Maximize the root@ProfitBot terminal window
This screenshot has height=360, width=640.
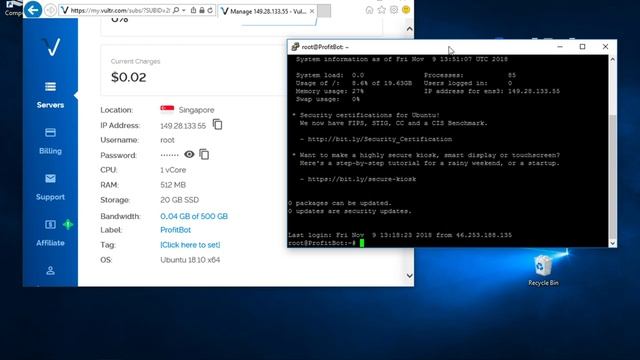[x=582, y=47]
